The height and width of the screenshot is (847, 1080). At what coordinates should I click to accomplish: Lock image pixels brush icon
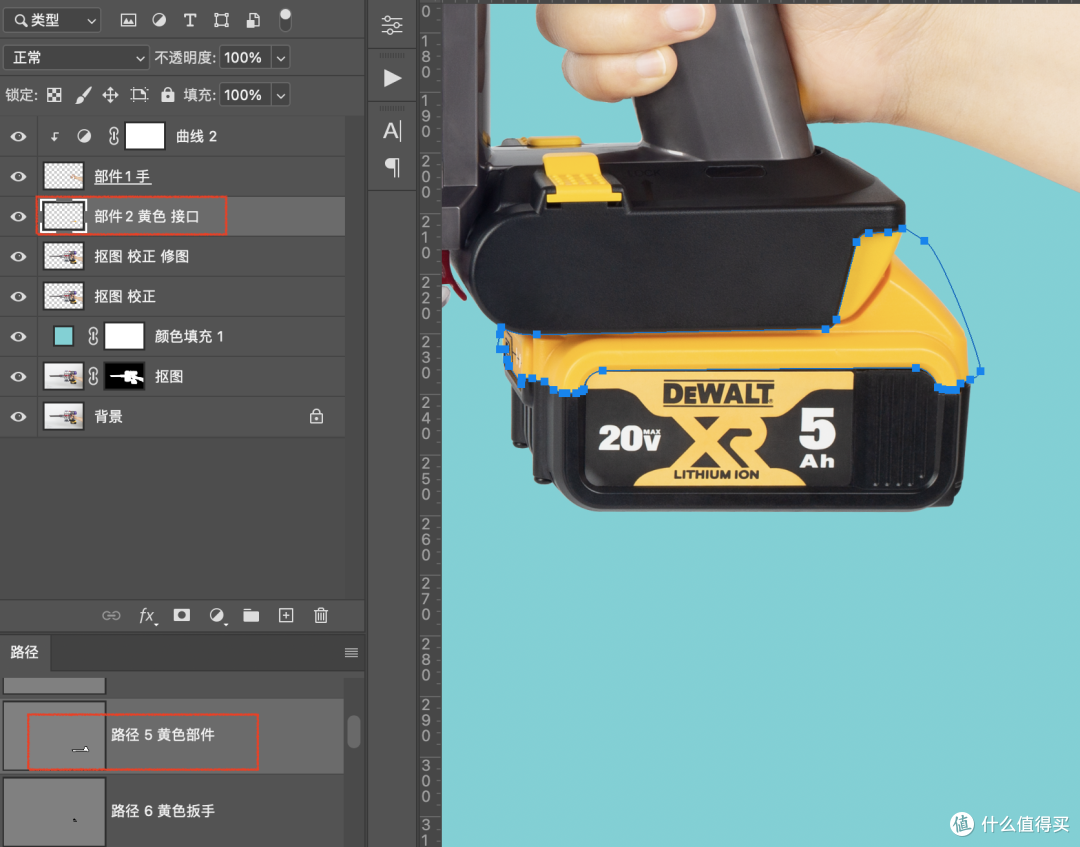(83, 95)
